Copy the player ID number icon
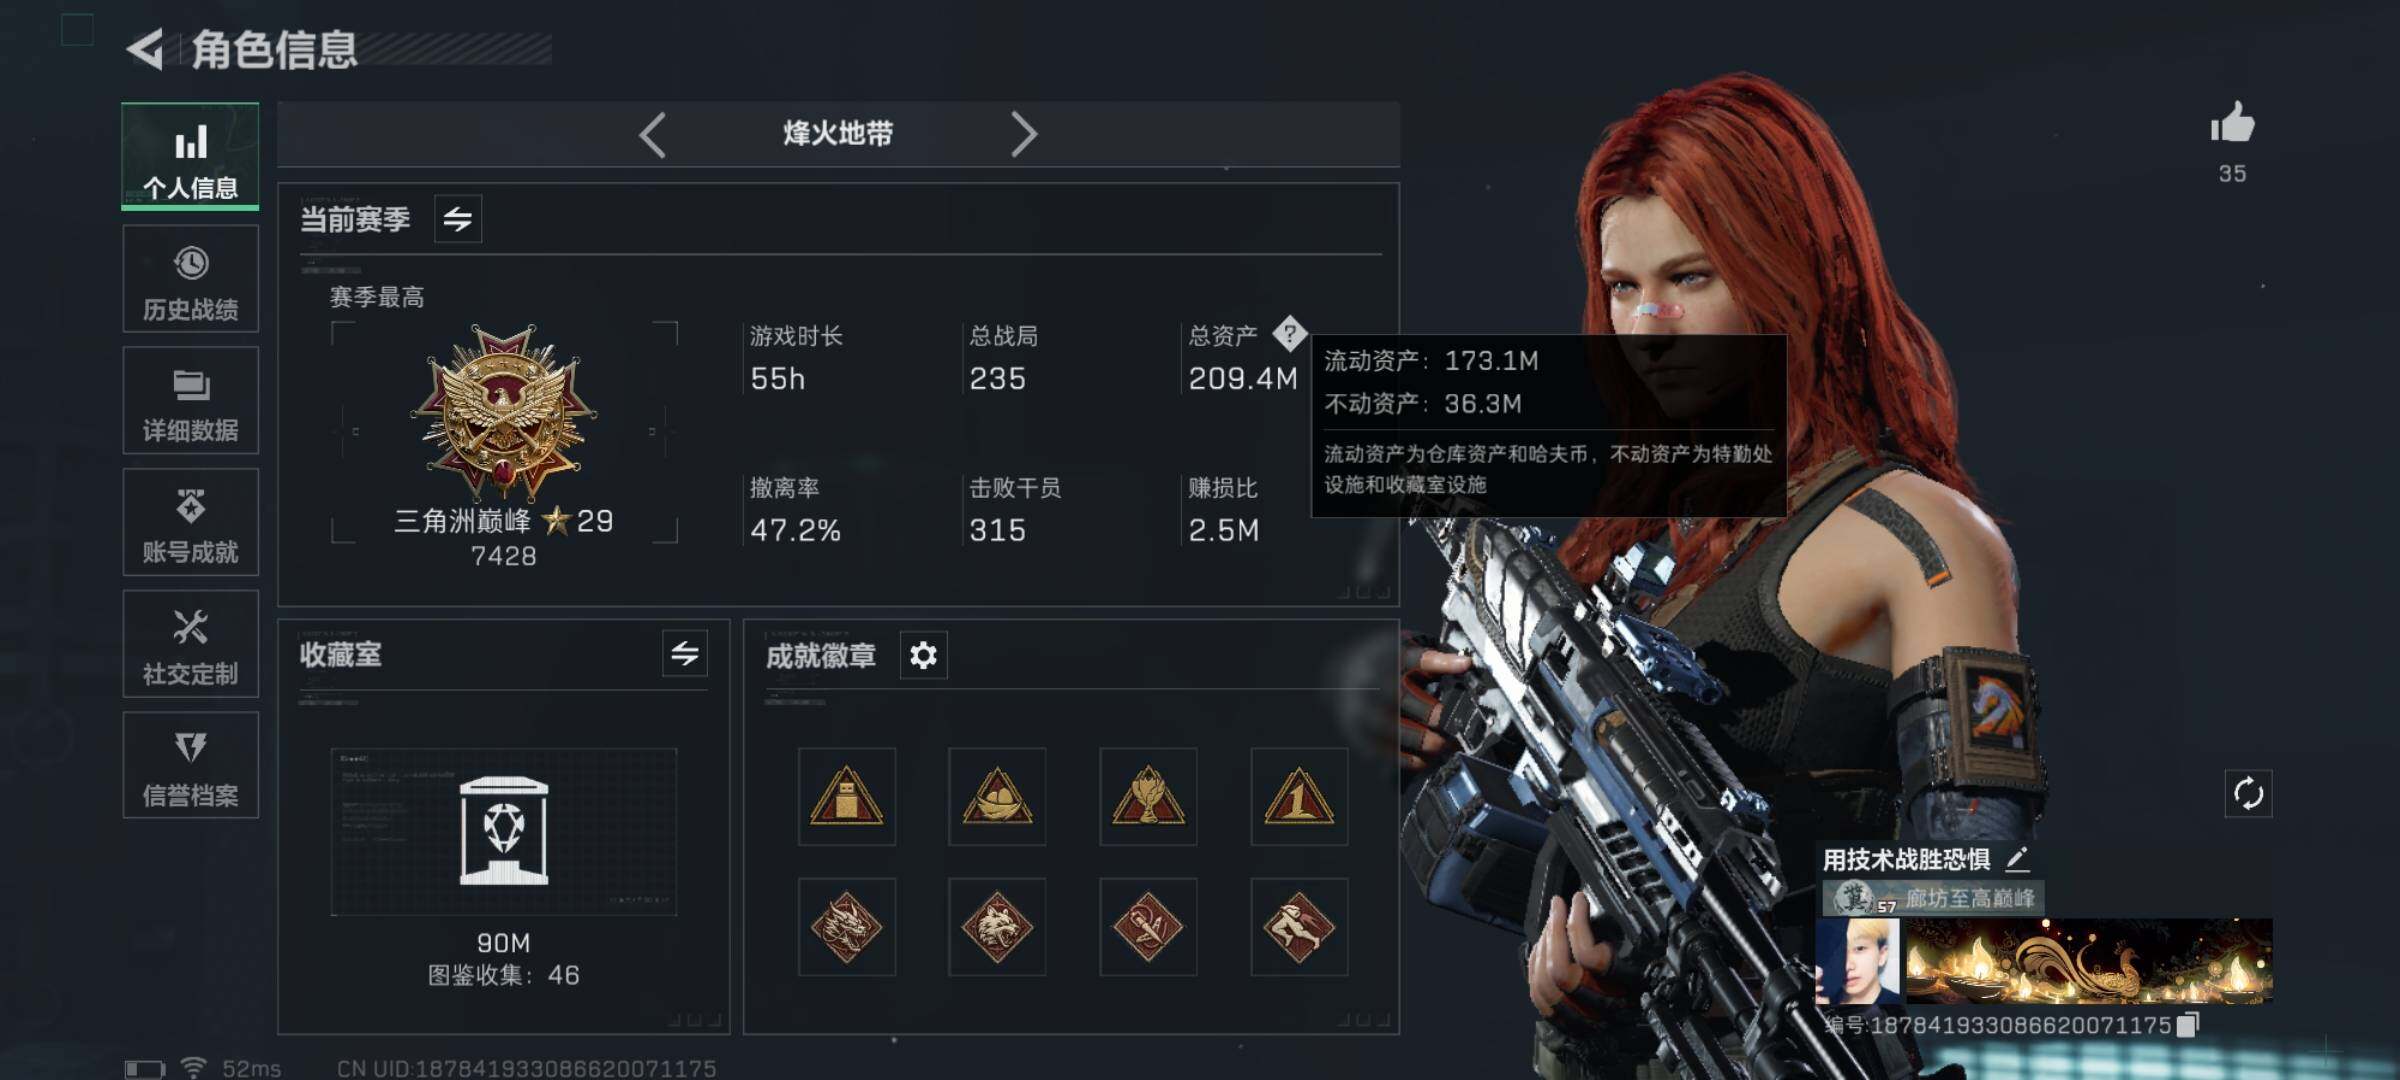The image size is (2400, 1080). pyautogui.click(x=2187, y=1025)
